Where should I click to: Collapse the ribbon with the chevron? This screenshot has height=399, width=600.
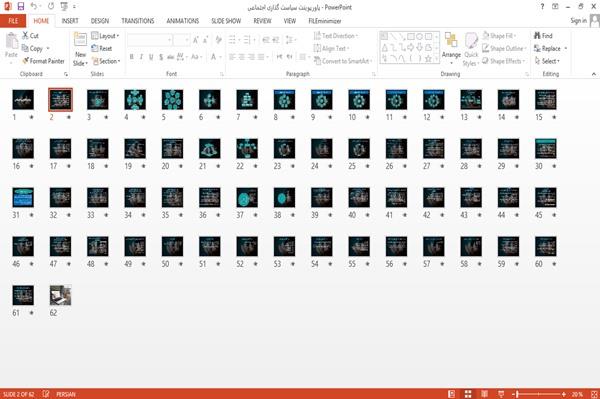point(593,74)
